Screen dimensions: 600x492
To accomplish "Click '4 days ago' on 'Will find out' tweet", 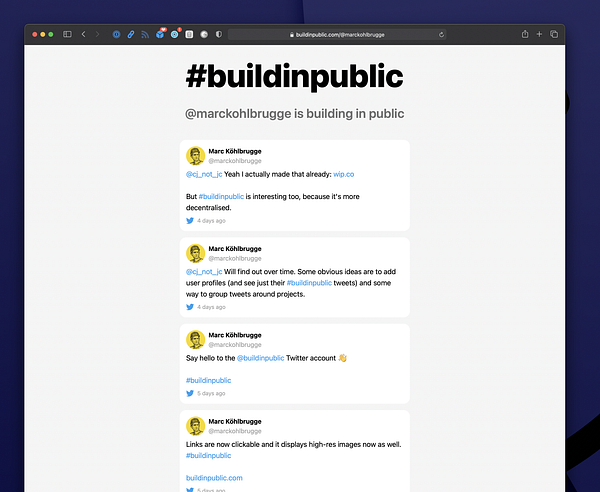I will (x=211, y=307).
